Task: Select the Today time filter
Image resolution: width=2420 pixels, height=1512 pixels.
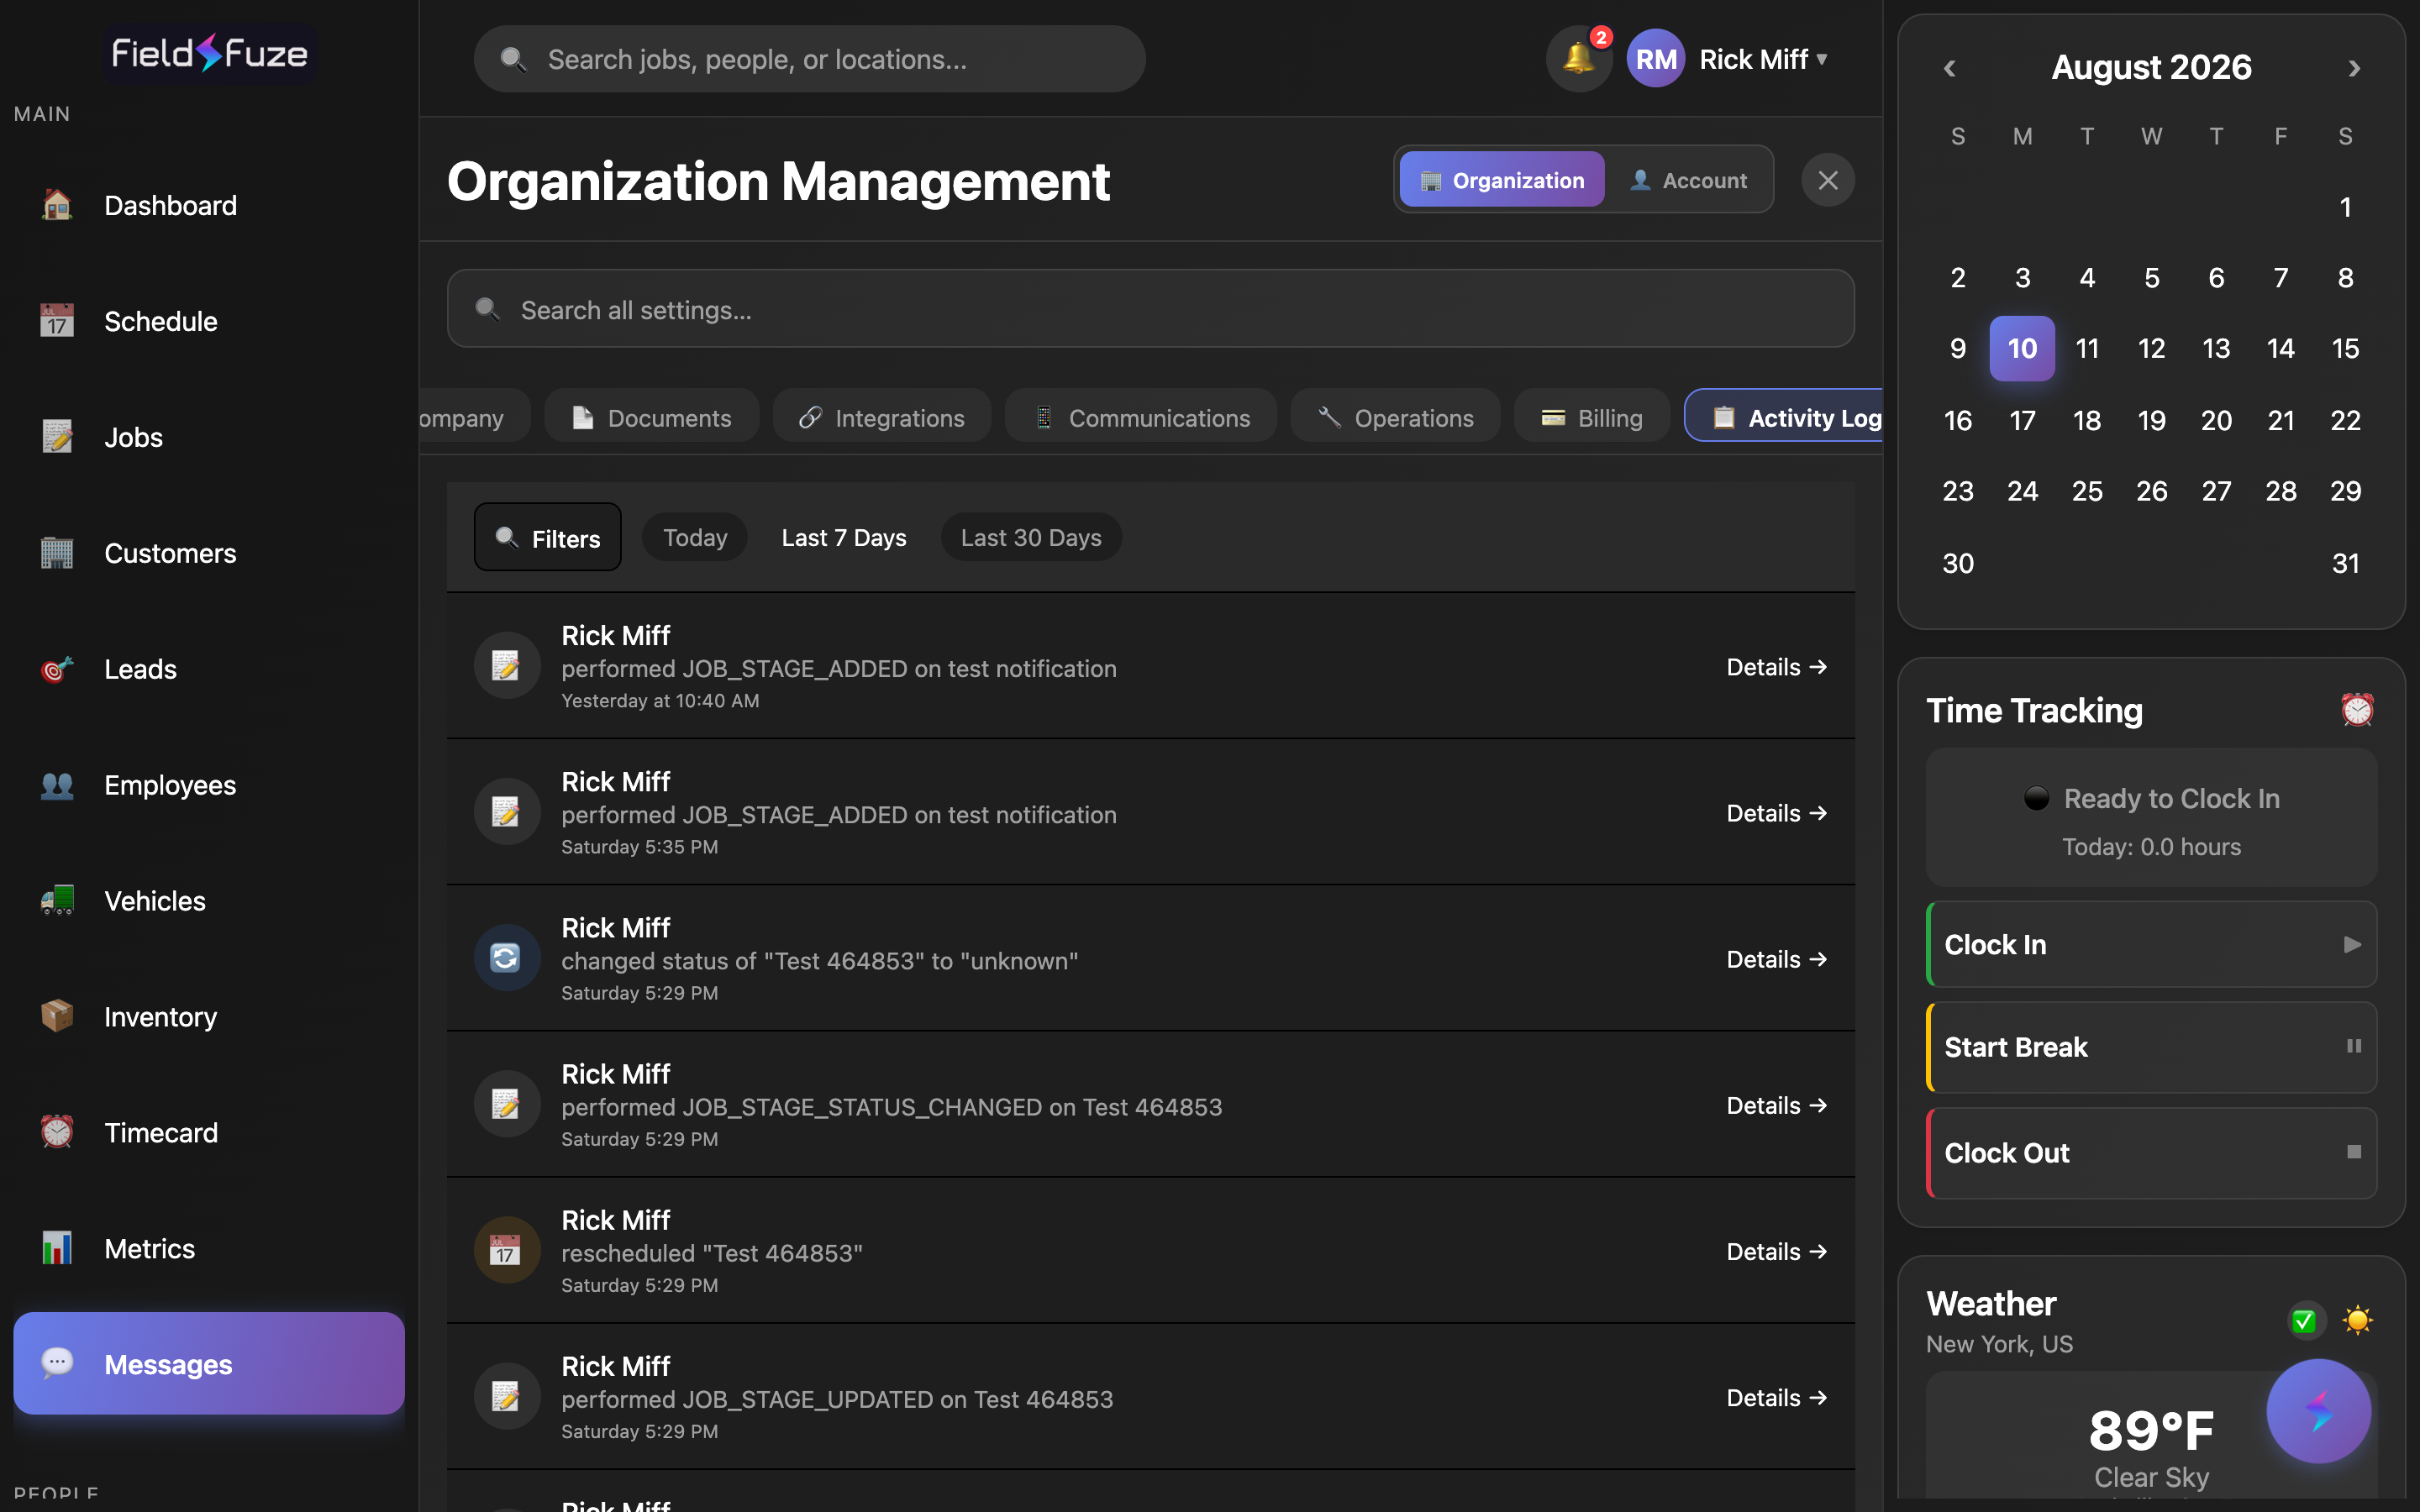Action: coord(695,538)
